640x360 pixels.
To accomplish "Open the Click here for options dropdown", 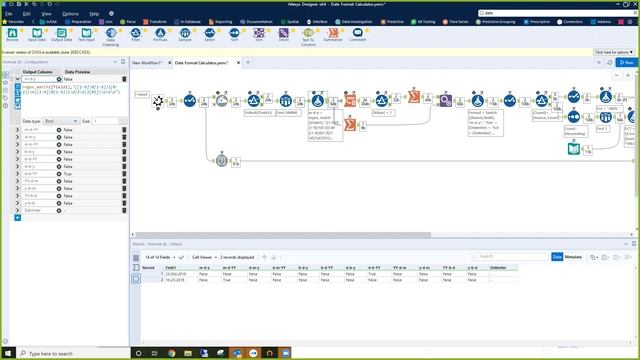I will tap(613, 52).
